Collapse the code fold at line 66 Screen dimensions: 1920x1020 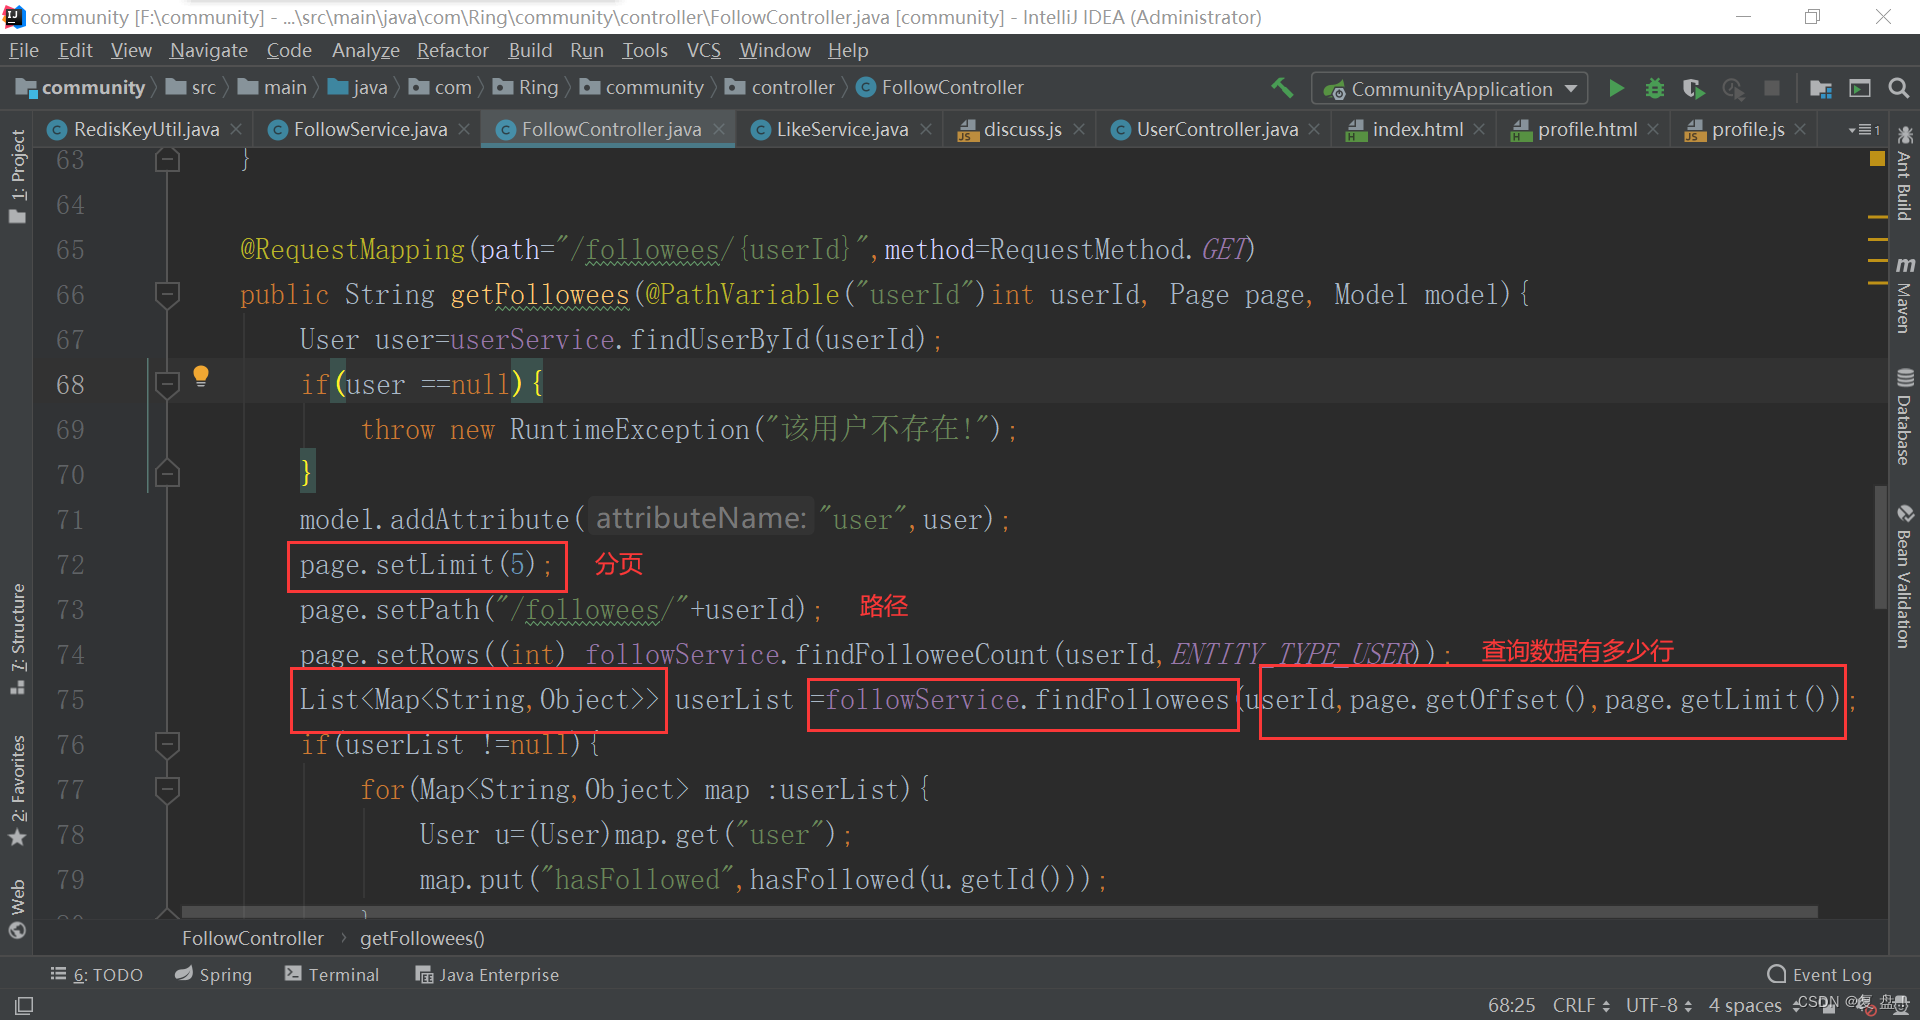[x=167, y=294]
